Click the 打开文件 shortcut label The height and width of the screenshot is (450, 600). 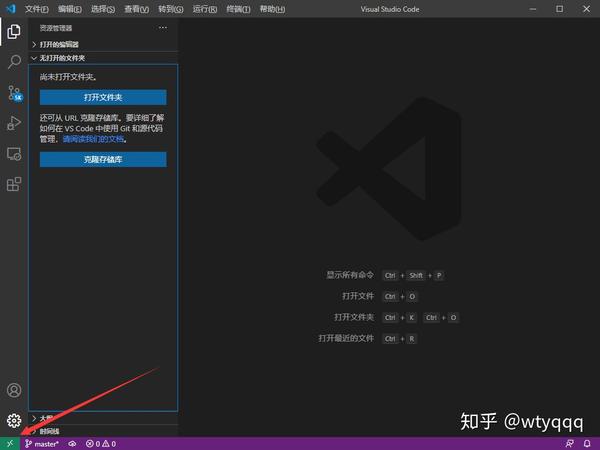click(358, 296)
